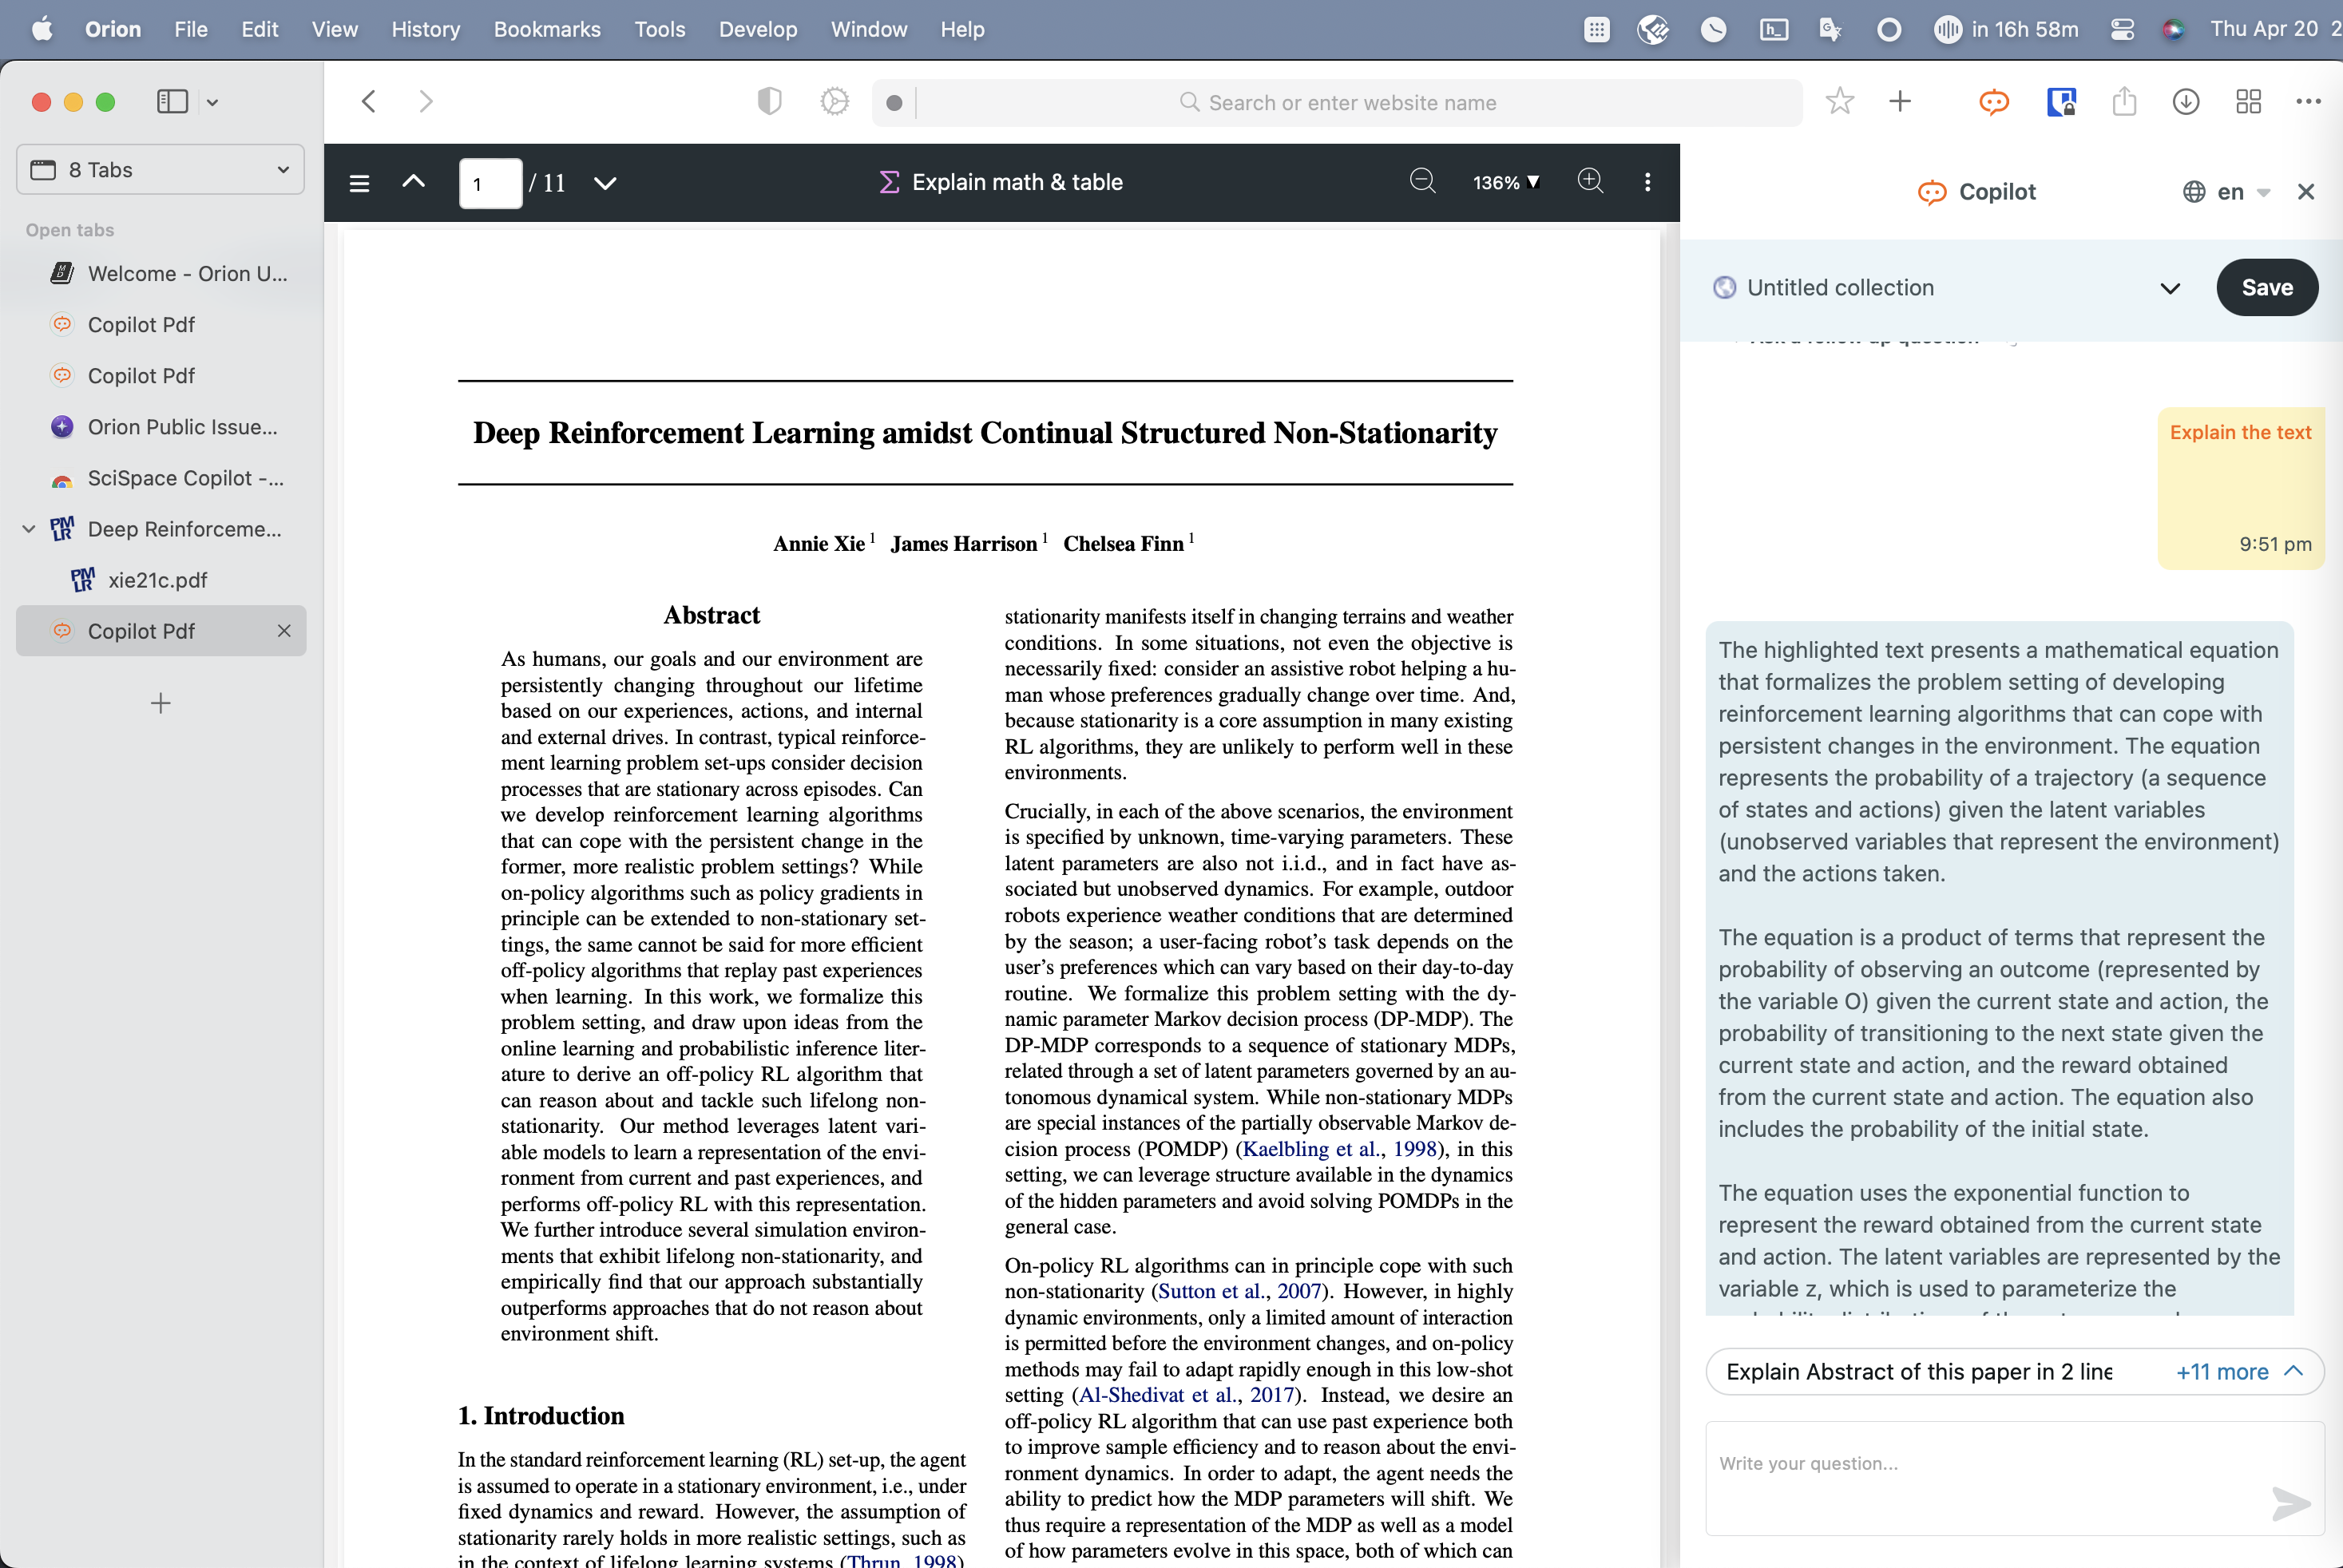This screenshot has width=2343, height=1568.
Task: Click the shield privacy icon
Action: [x=769, y=102]
